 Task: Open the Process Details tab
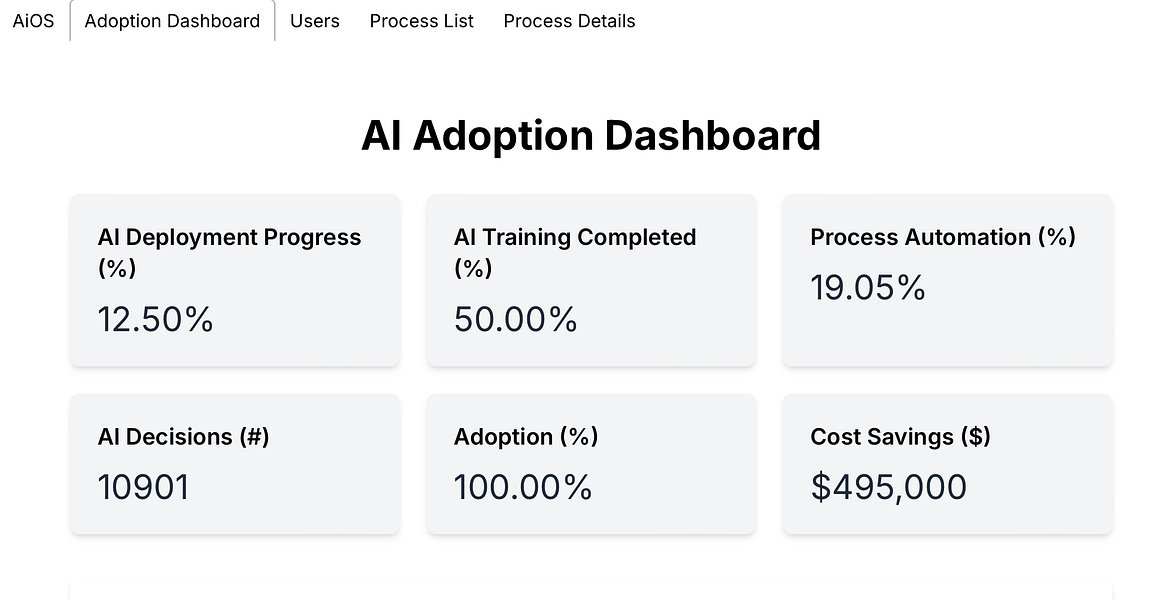[x=569, y=21]
